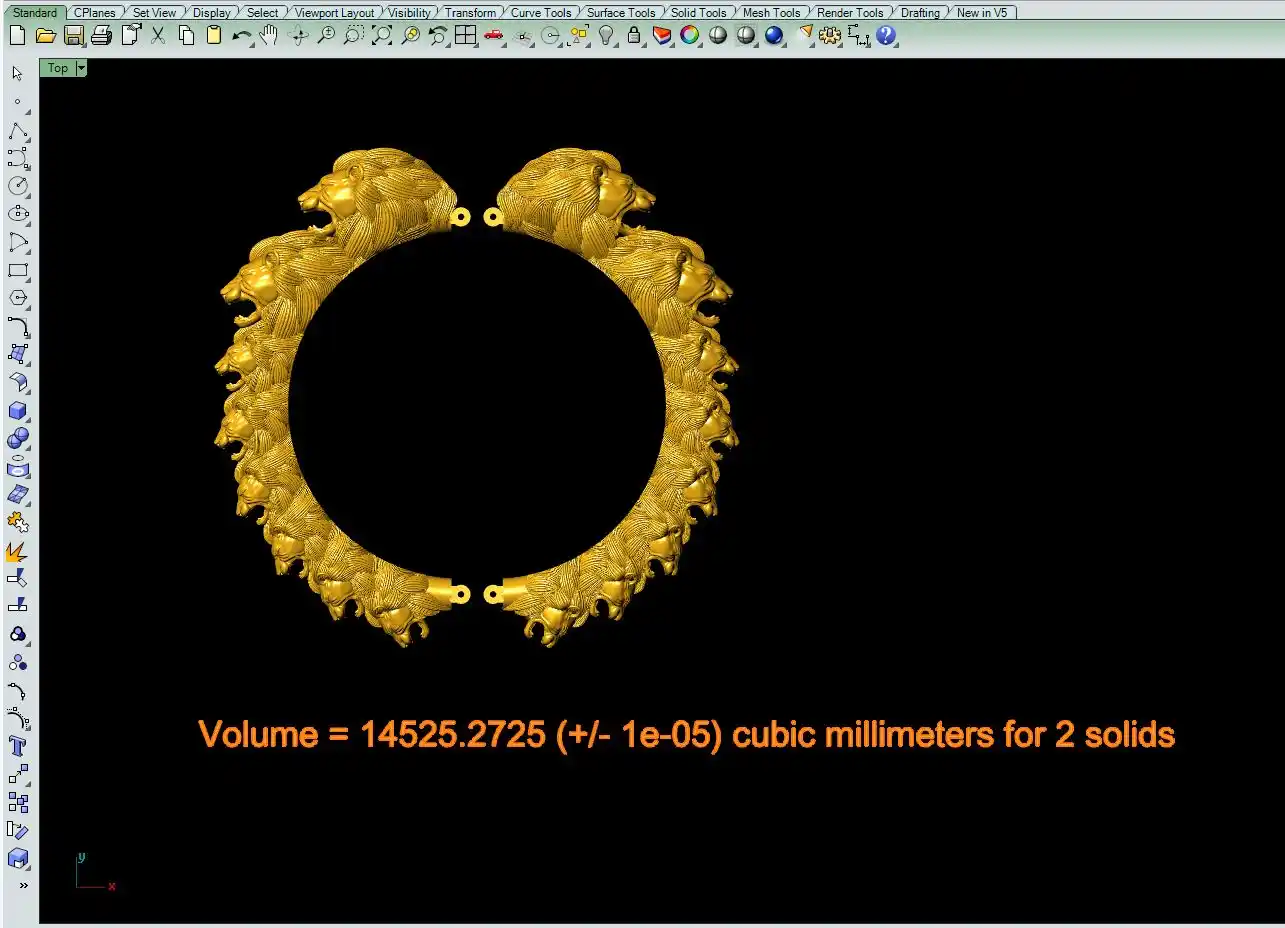Select the Text object tool
The image size is (1285, 928).
[x=18, y=746]
